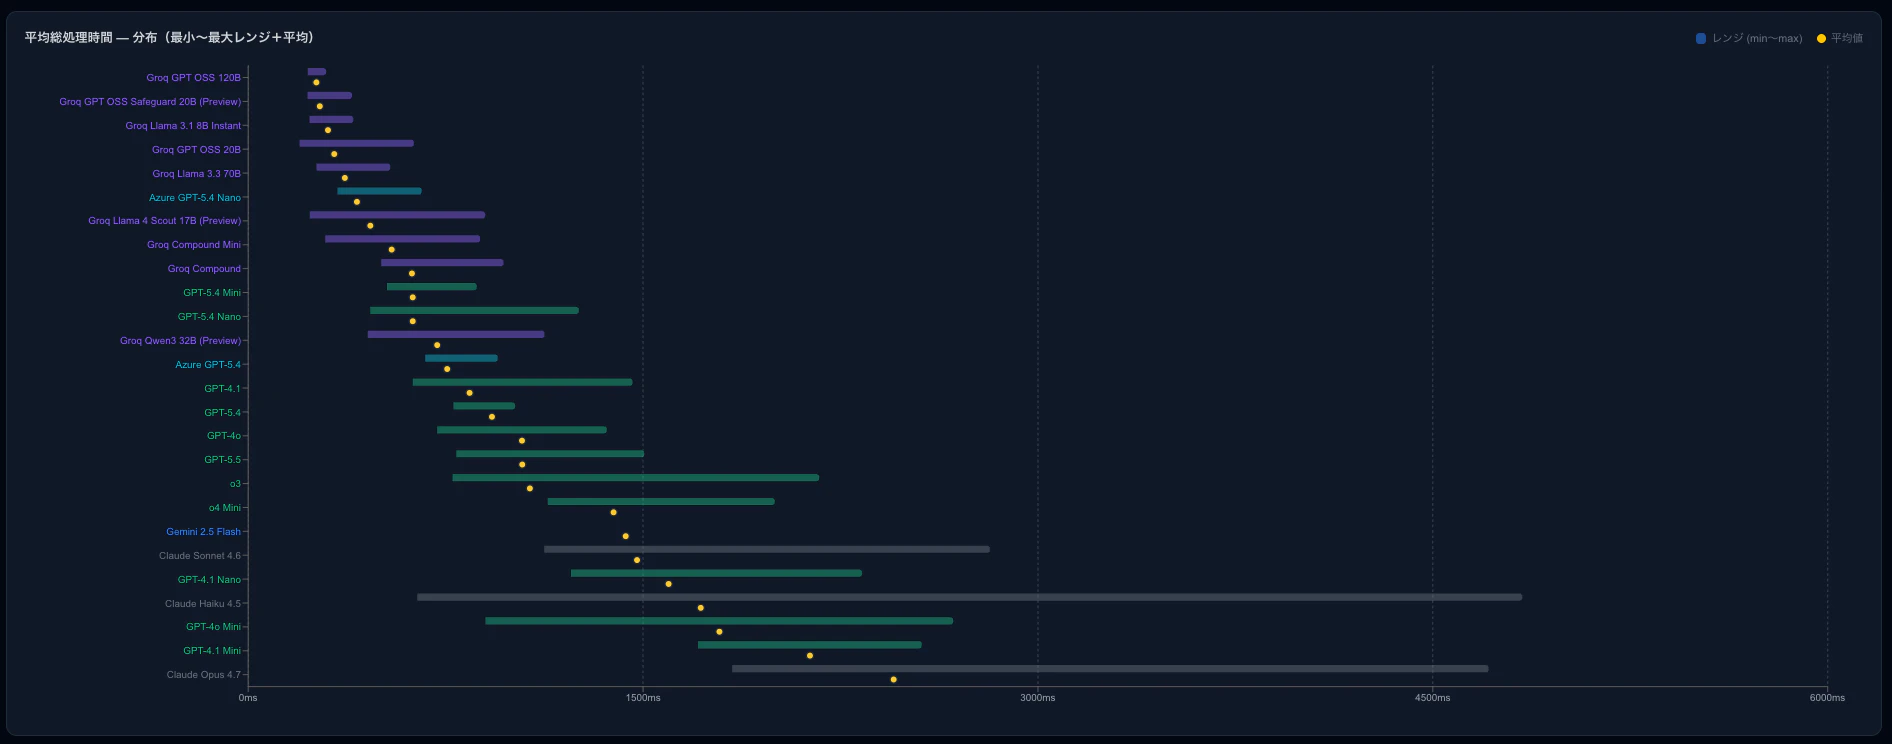Click the Claude Opus 4.7 average dot
1892x744 pixels.
click(894, 680)
